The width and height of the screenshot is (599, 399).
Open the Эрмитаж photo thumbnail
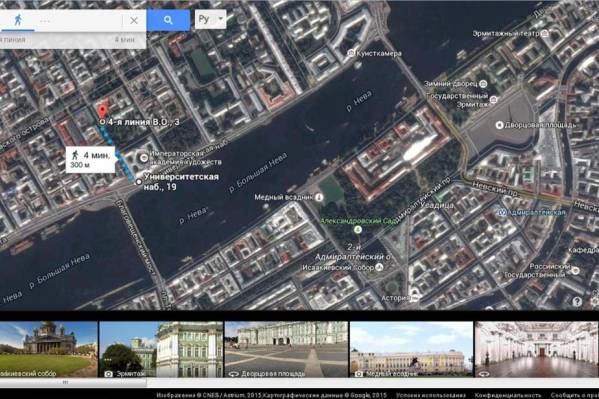[x=161, y=349]
